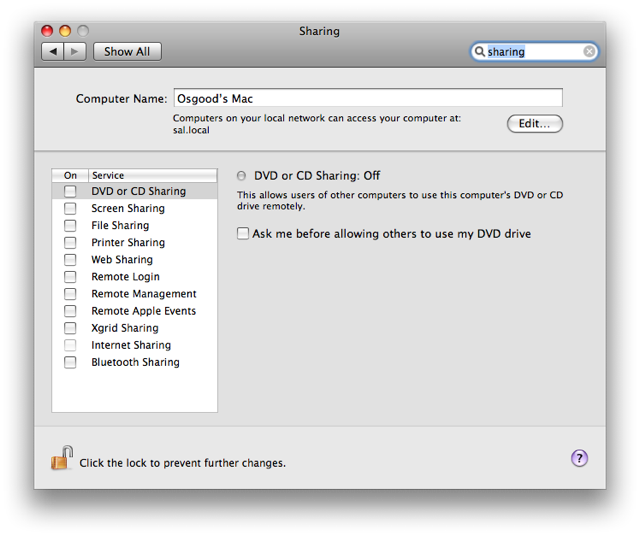
Task: Click the sal.local address text
Action: tap(191, 130)
